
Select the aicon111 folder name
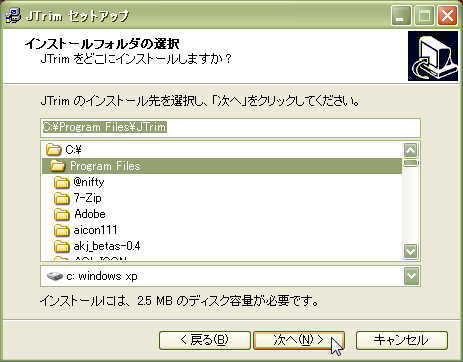(95, 230)
